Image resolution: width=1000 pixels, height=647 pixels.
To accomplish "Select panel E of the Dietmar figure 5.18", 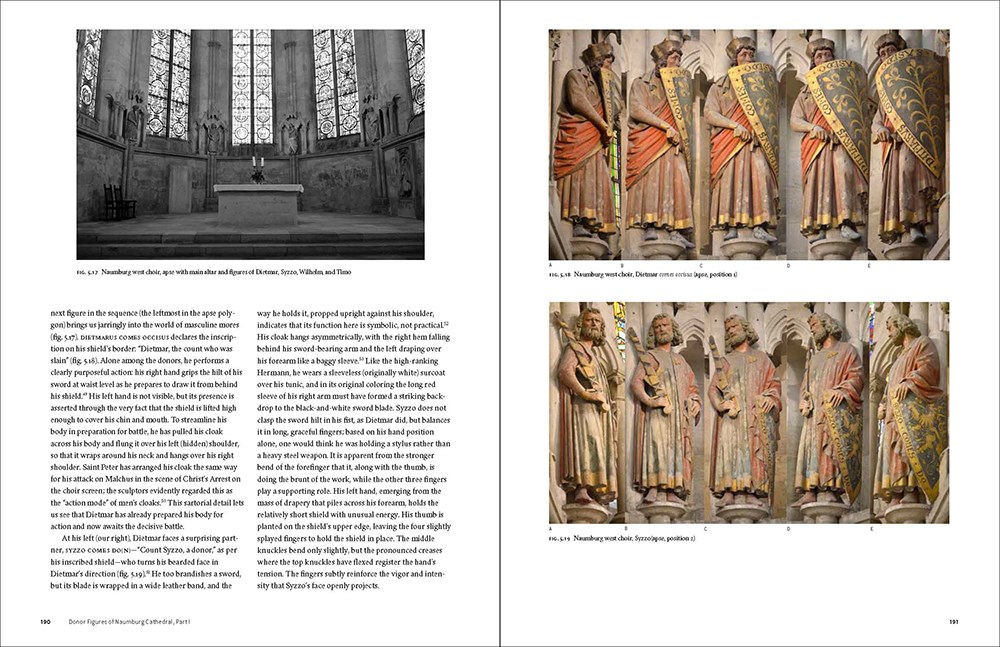I will (x=909, y=144).
